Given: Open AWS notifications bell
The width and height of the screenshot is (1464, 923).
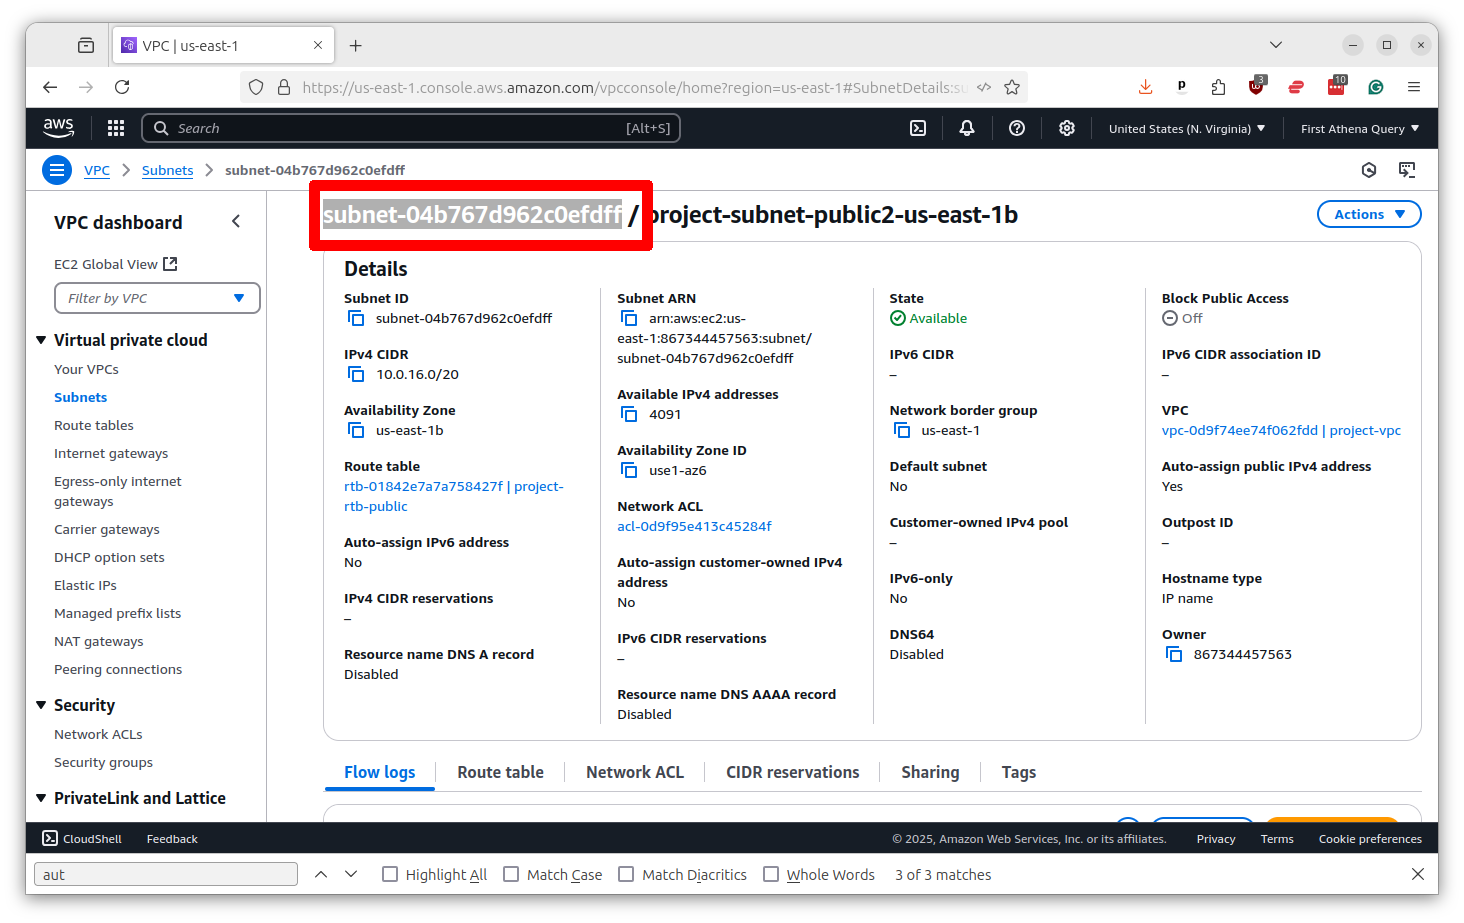Looking at the screenshot, I should pyautogui.click(x=966, y=128).
